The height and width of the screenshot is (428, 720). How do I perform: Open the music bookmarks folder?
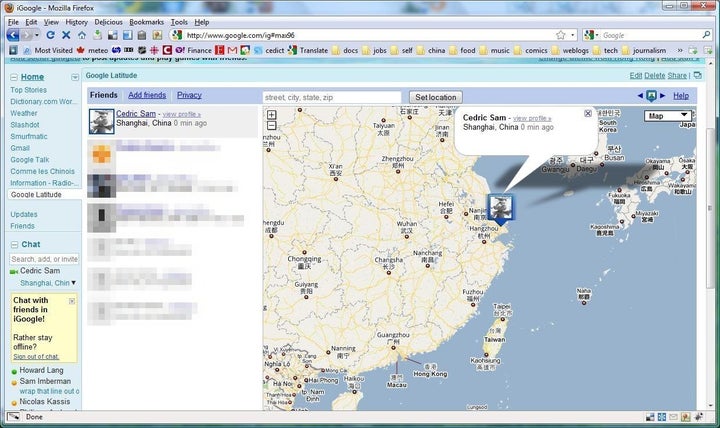[495, 50]
